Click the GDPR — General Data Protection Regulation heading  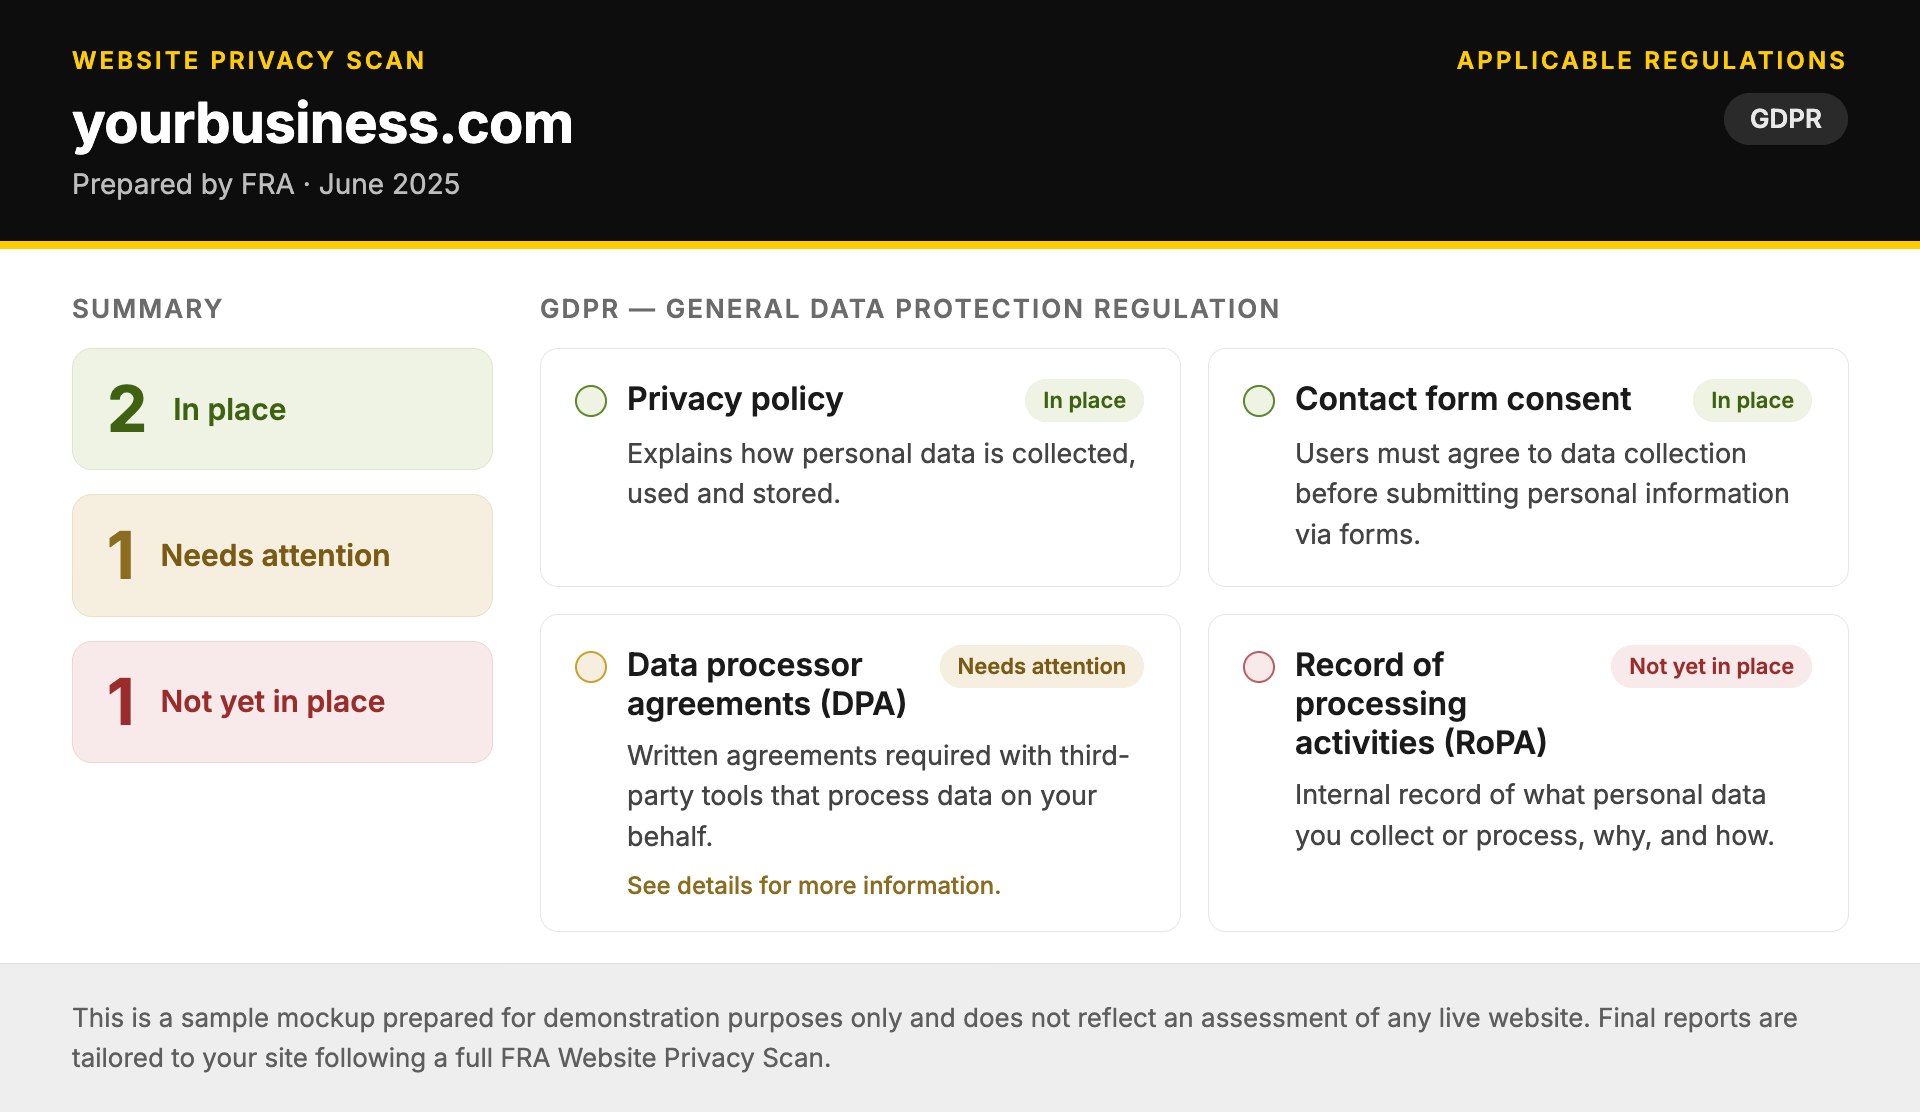910,309
